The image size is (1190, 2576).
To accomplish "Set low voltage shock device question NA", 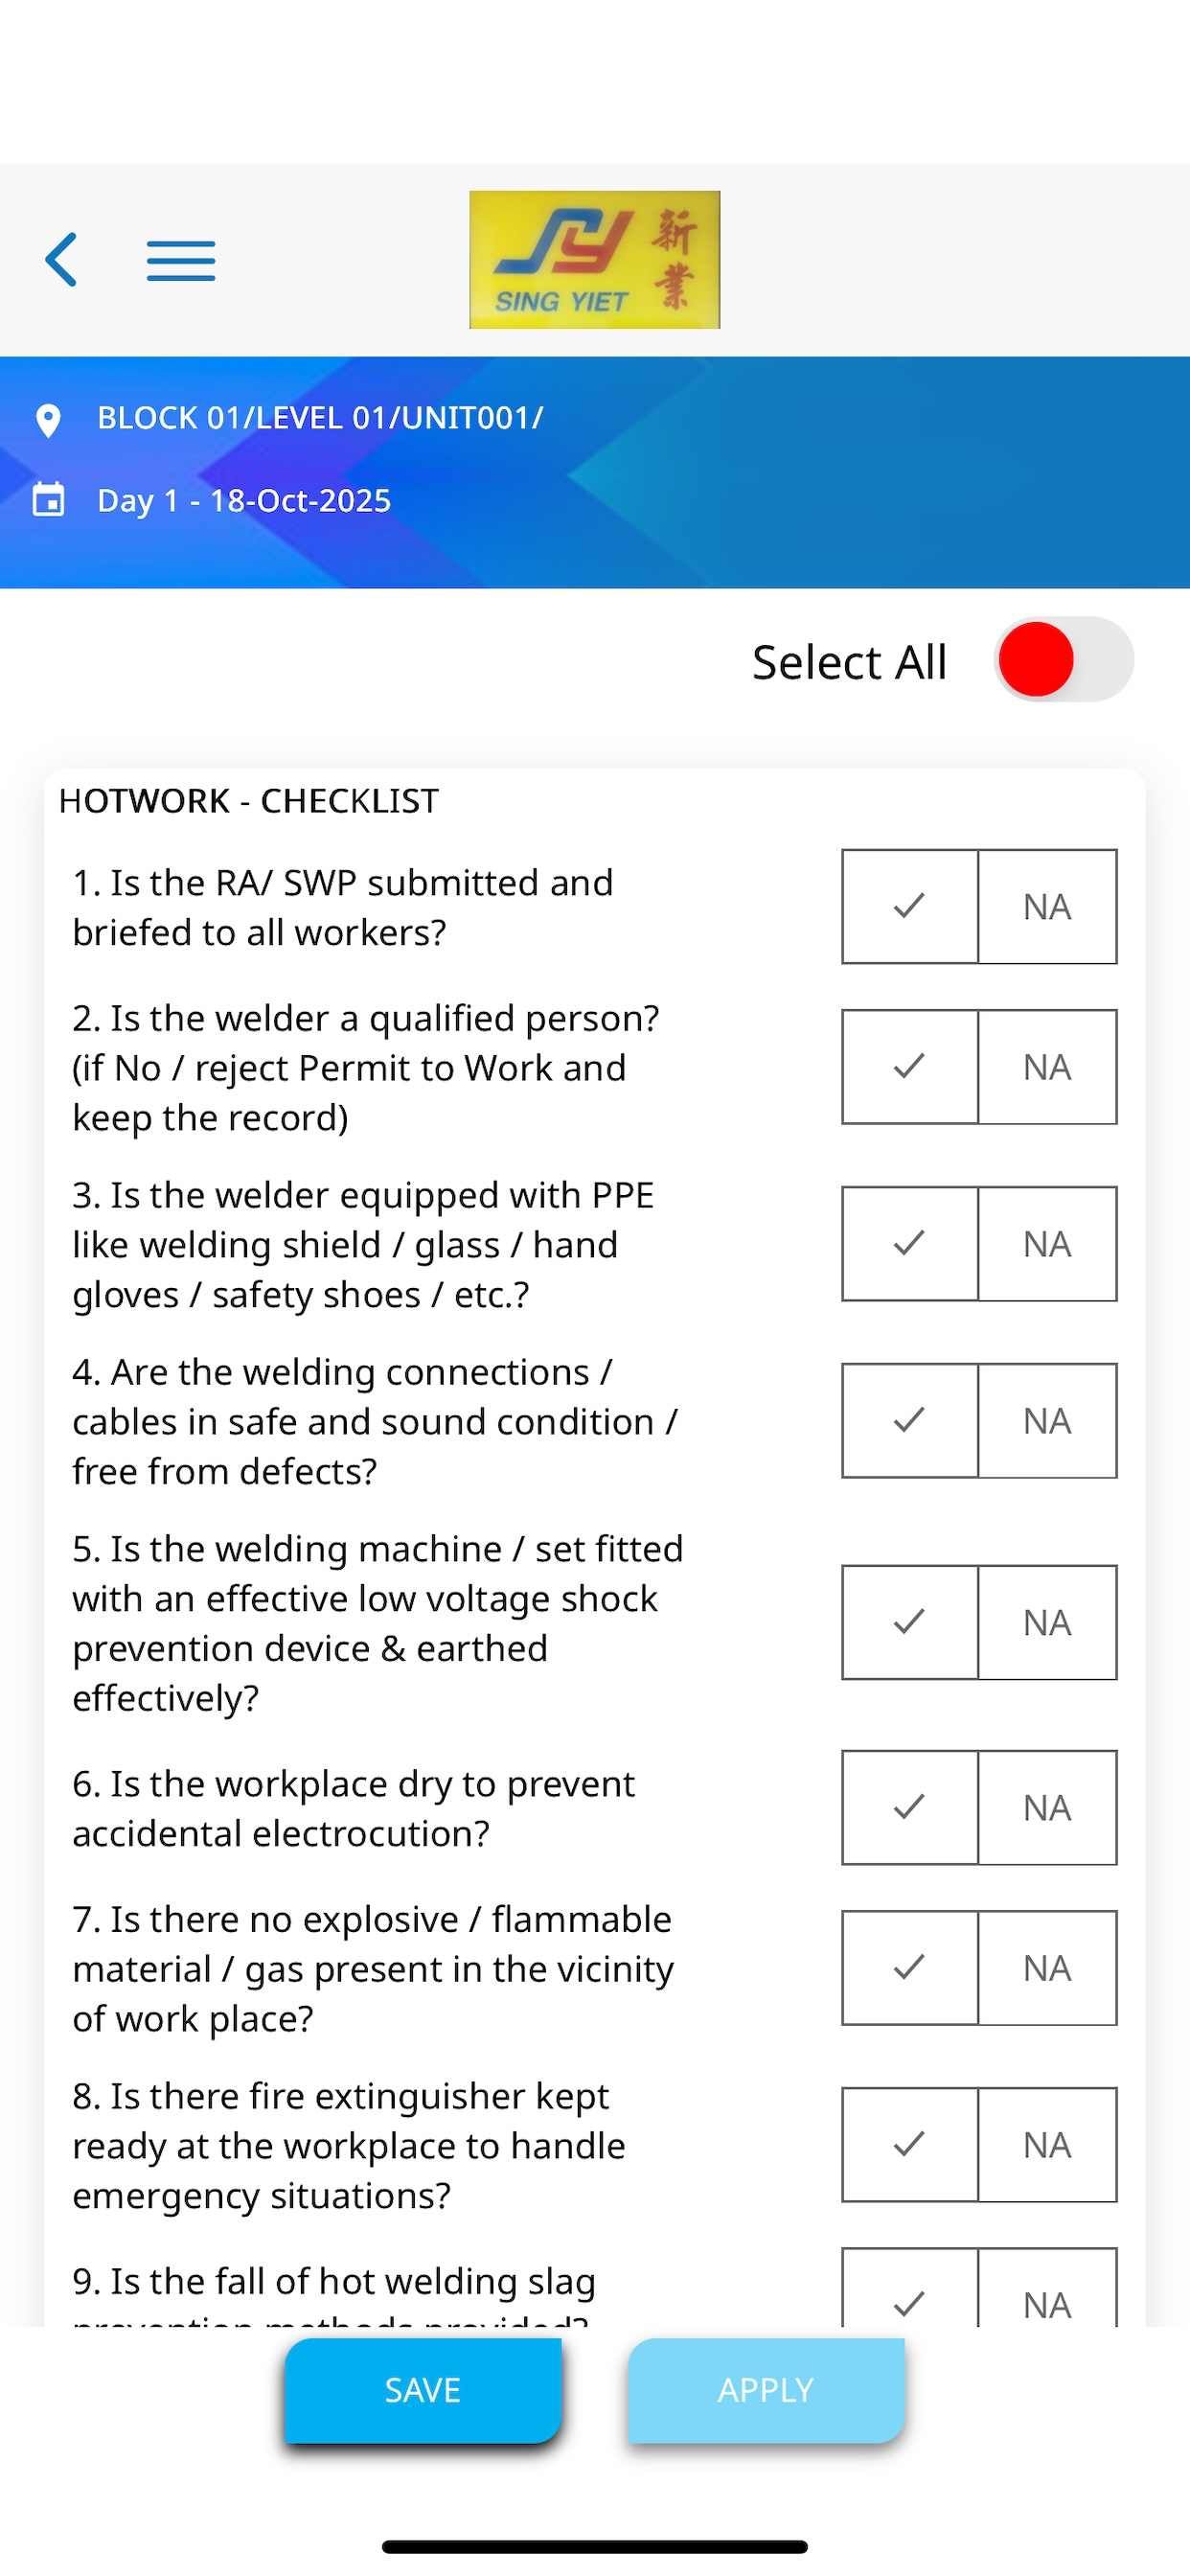I will [1047, 1623].
